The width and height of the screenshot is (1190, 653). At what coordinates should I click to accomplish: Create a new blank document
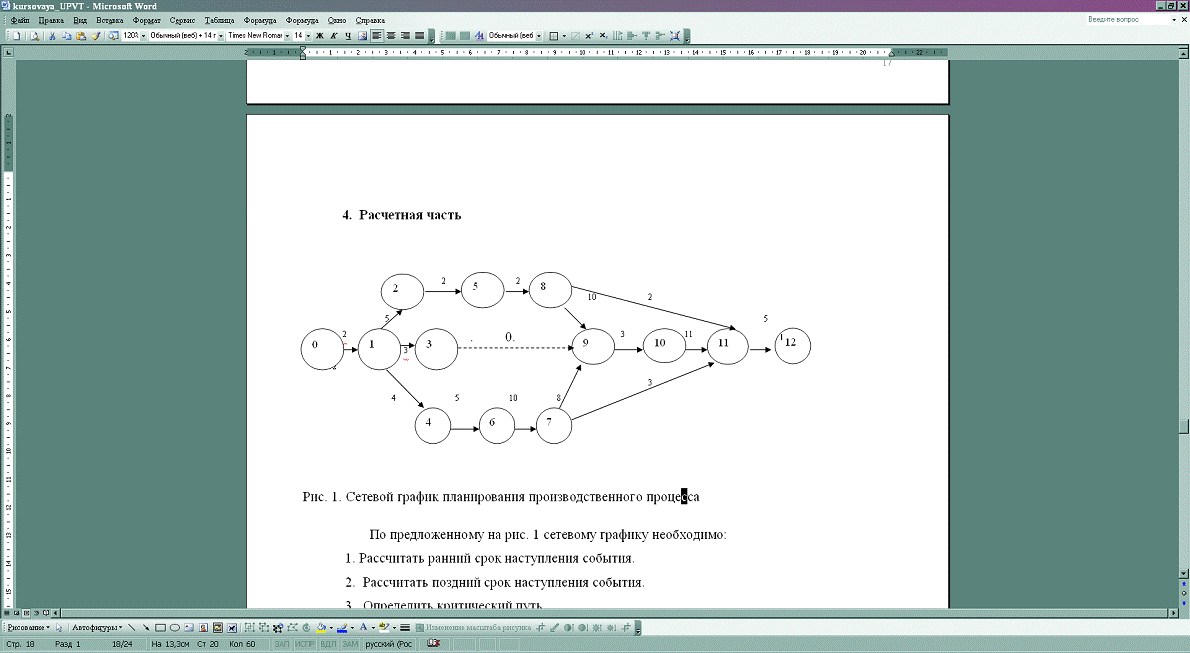17,36
